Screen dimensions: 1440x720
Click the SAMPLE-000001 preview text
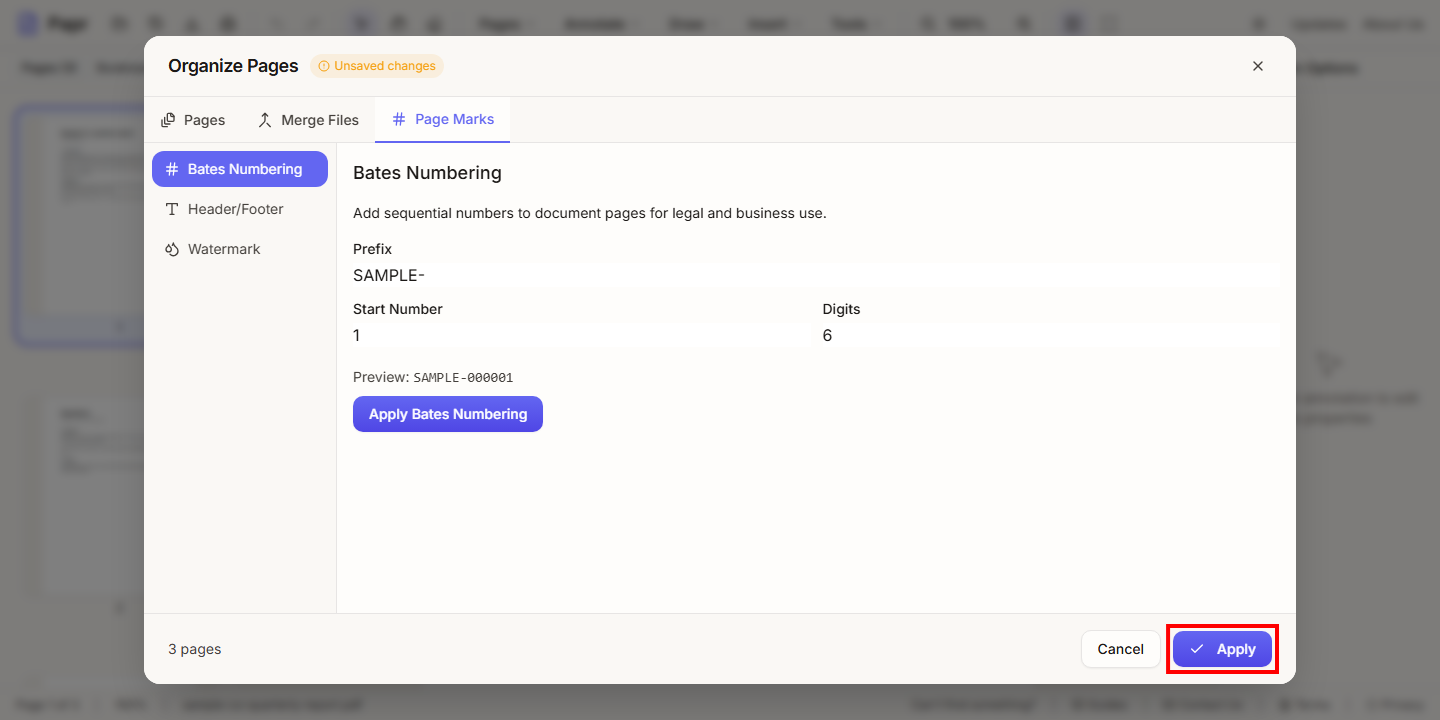pyautogui.click(x=463, y=378)
